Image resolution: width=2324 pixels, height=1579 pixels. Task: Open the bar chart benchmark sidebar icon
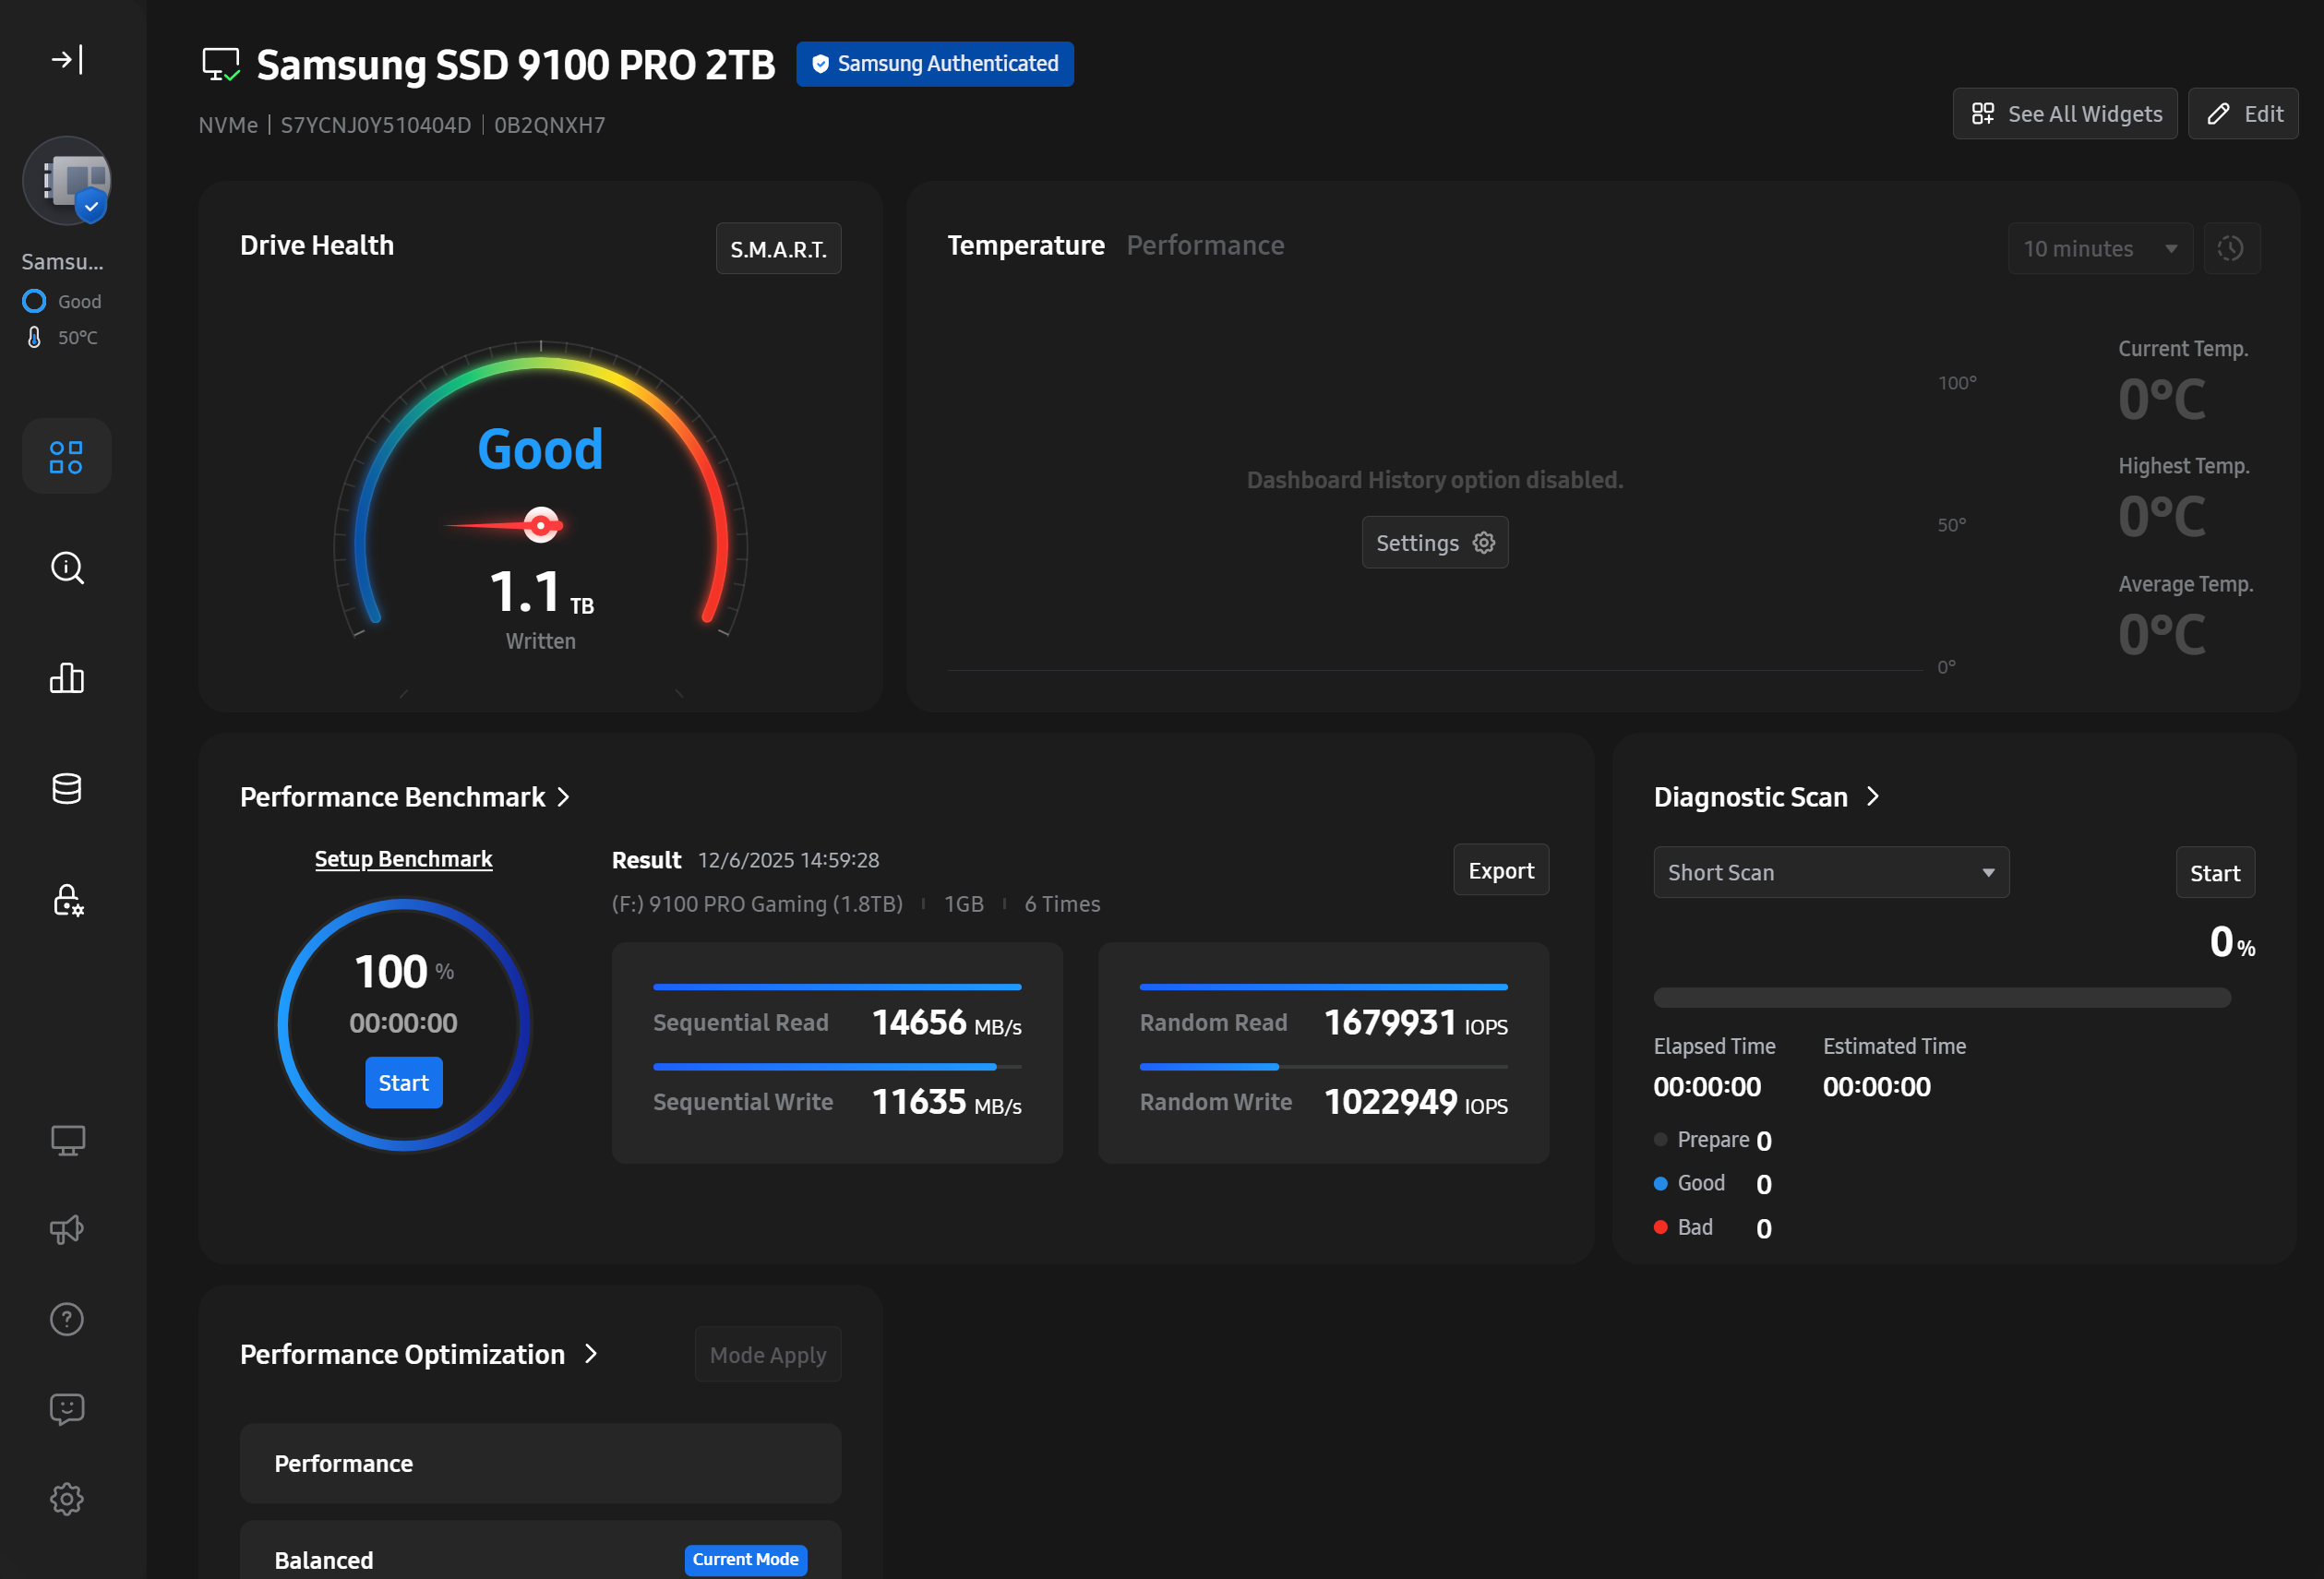point(67,678)
